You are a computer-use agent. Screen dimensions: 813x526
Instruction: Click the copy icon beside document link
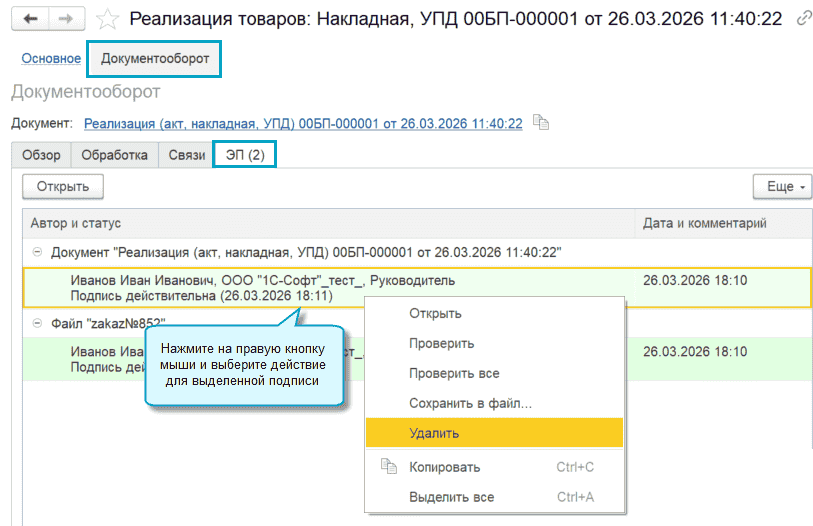541,123
